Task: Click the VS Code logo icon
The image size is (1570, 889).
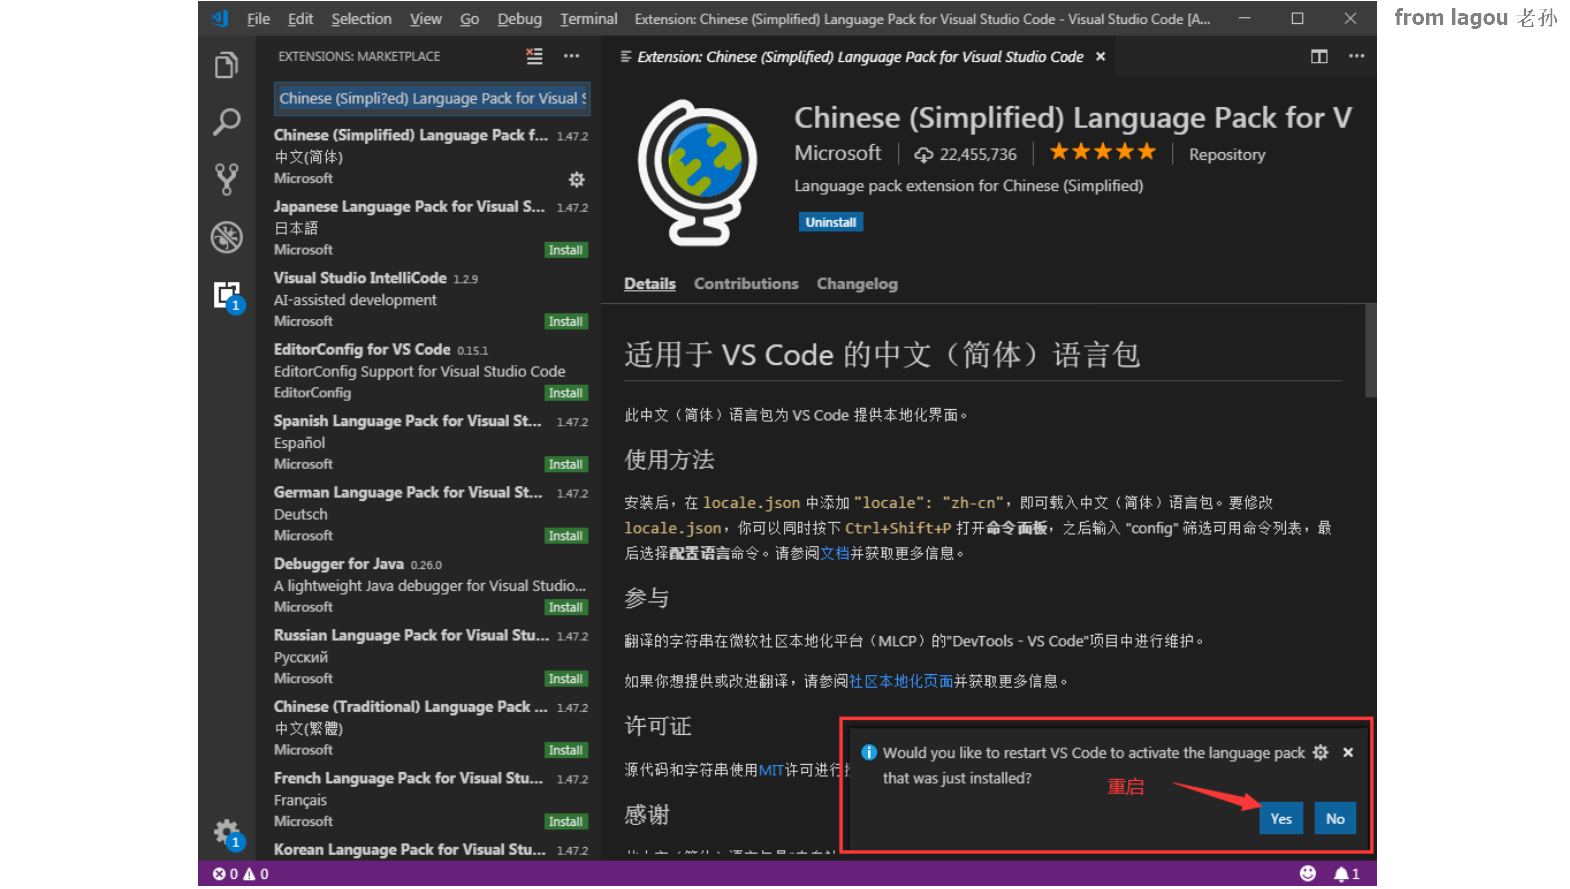Action: 220,18
